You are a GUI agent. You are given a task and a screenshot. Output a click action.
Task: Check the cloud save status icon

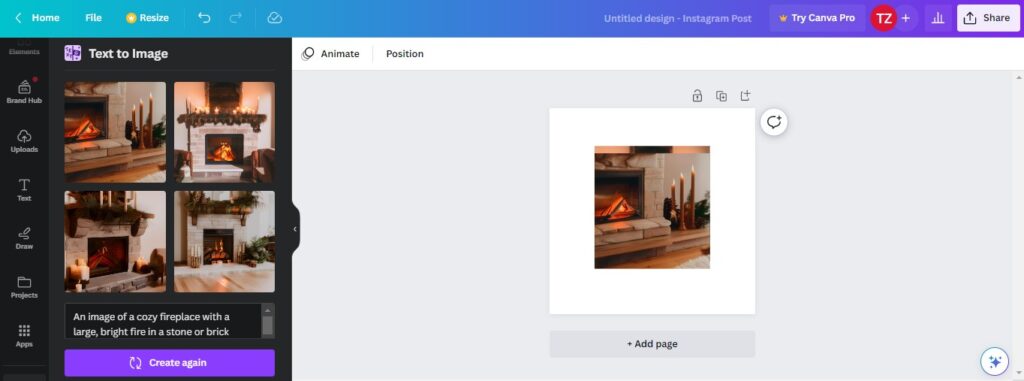click(x=275, y=18)
